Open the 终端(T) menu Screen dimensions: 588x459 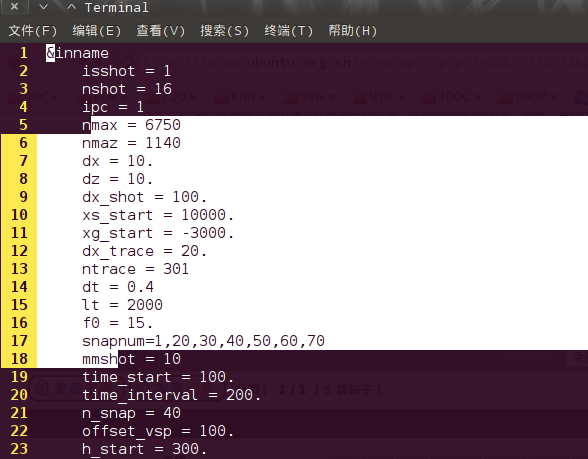tap(288, 31)
